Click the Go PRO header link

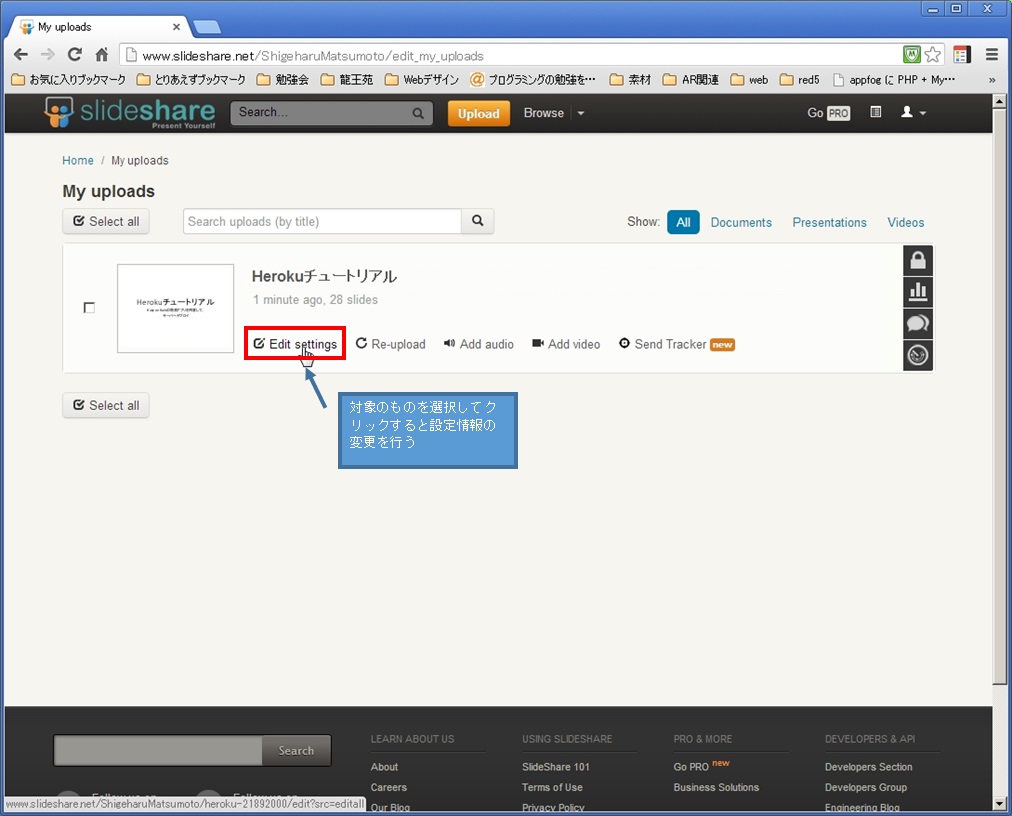pyautogui.click(x=828, y=113)
